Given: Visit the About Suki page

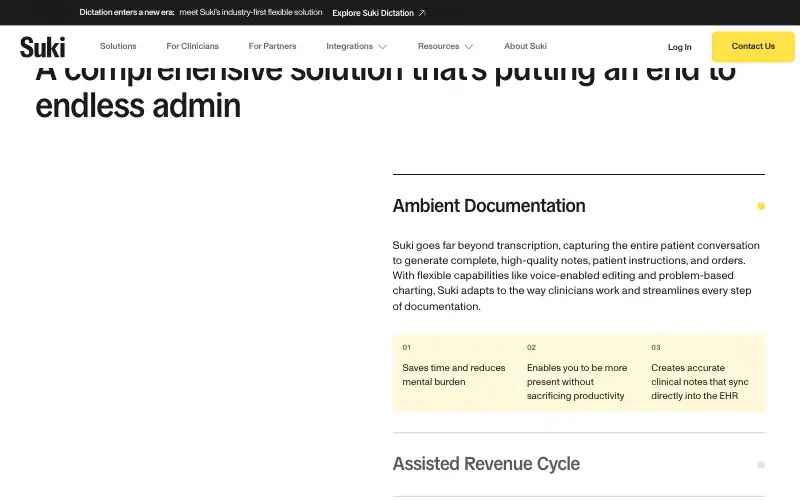Looking at the screenshot, I should click(525, 46).
